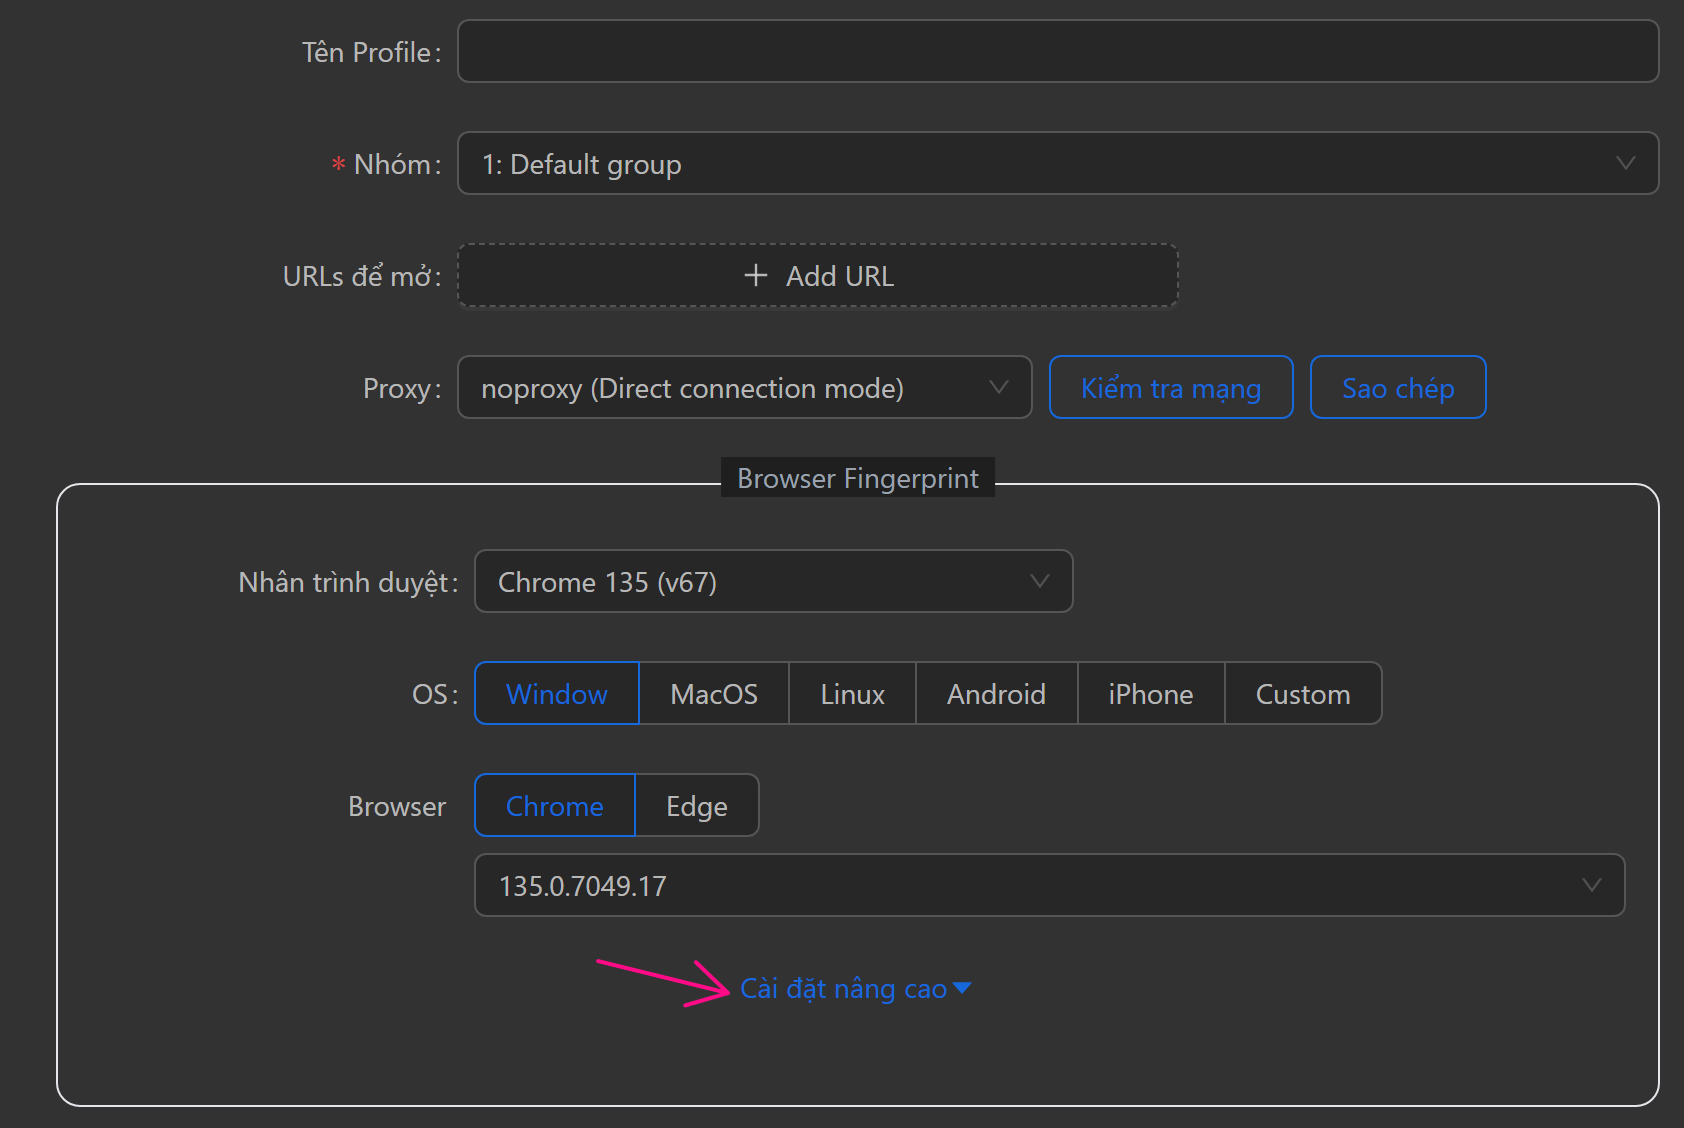1684x1128 pixels.
Task: Click the Add URL button
Action: tap(817, 276)
